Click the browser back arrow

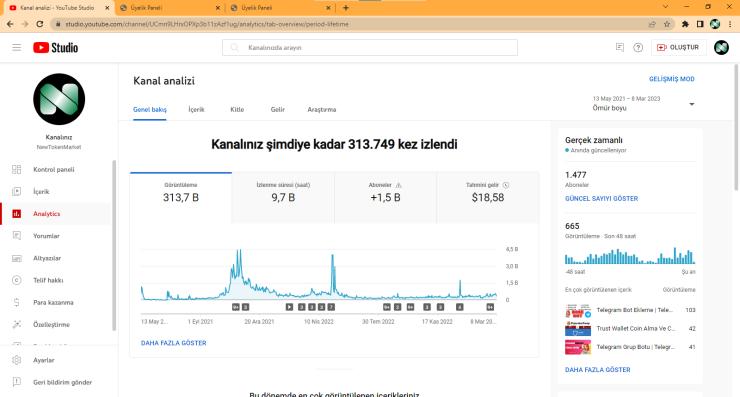(x=10, y=24)
